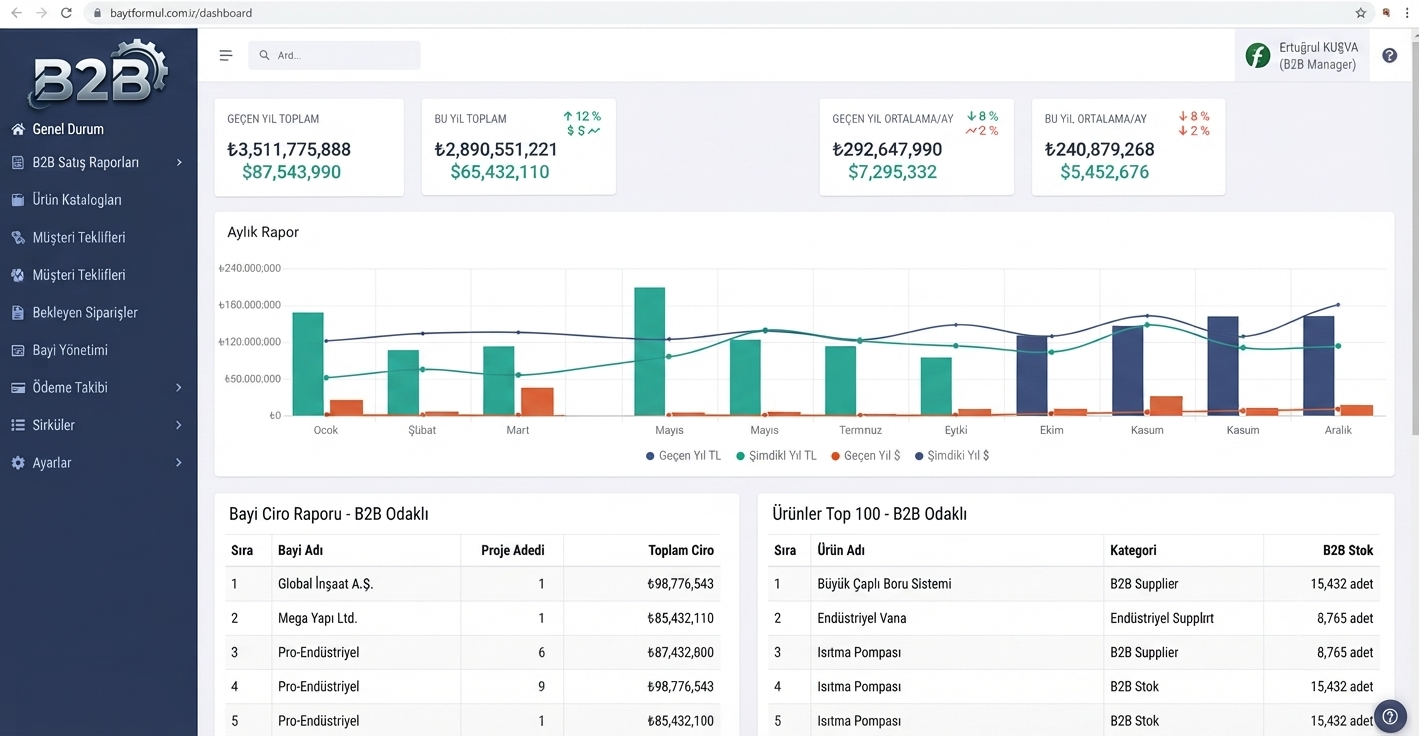Sort by the Bayi Adı column header
Image resolution: width=1419 pixels, height=736 pixels.
300,551
